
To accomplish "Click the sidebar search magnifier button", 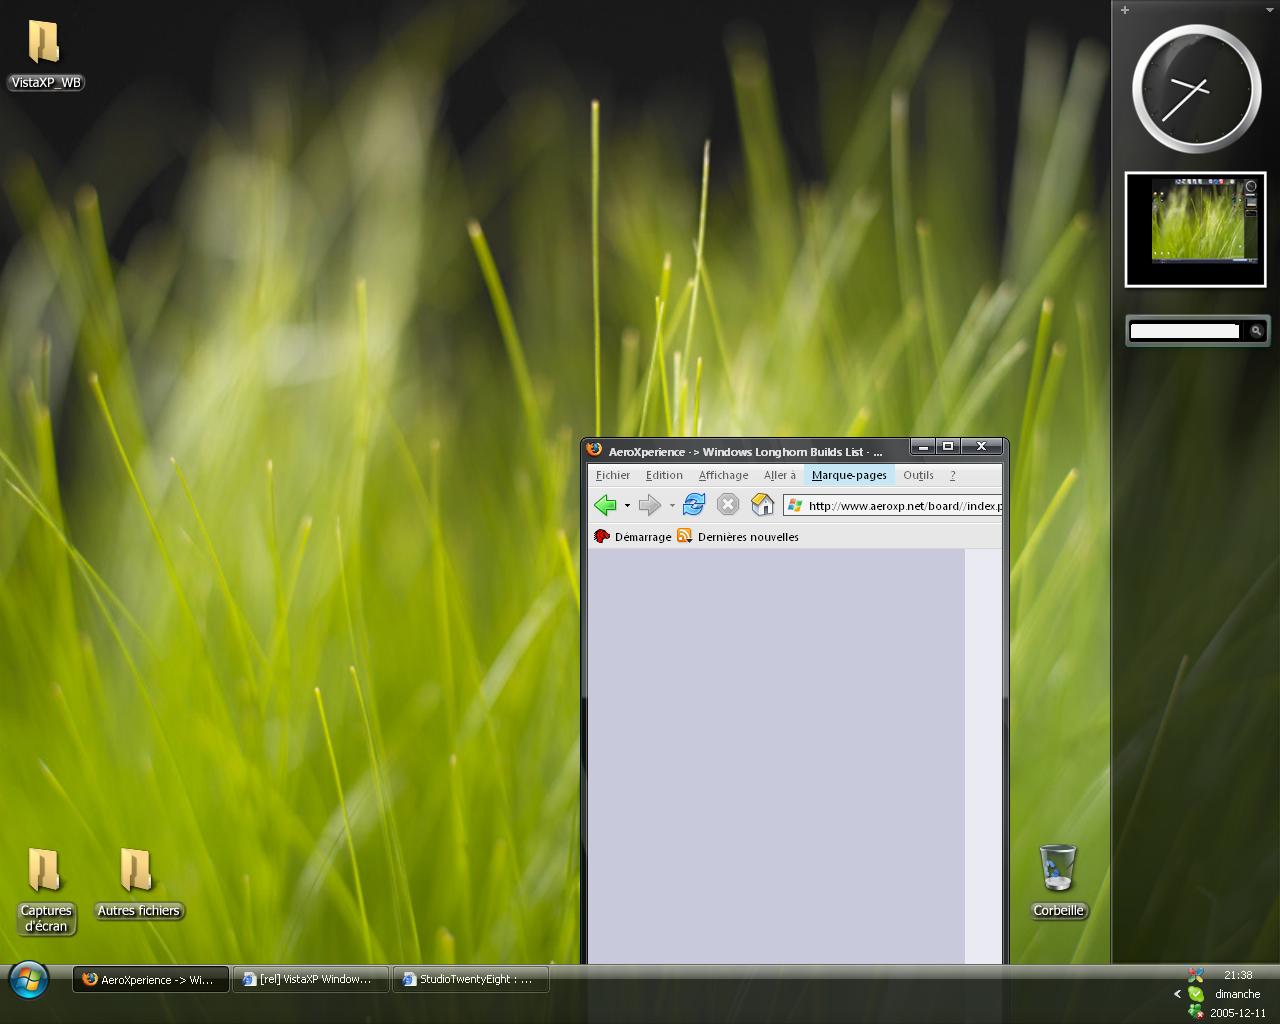I will tap(1256, 331).
